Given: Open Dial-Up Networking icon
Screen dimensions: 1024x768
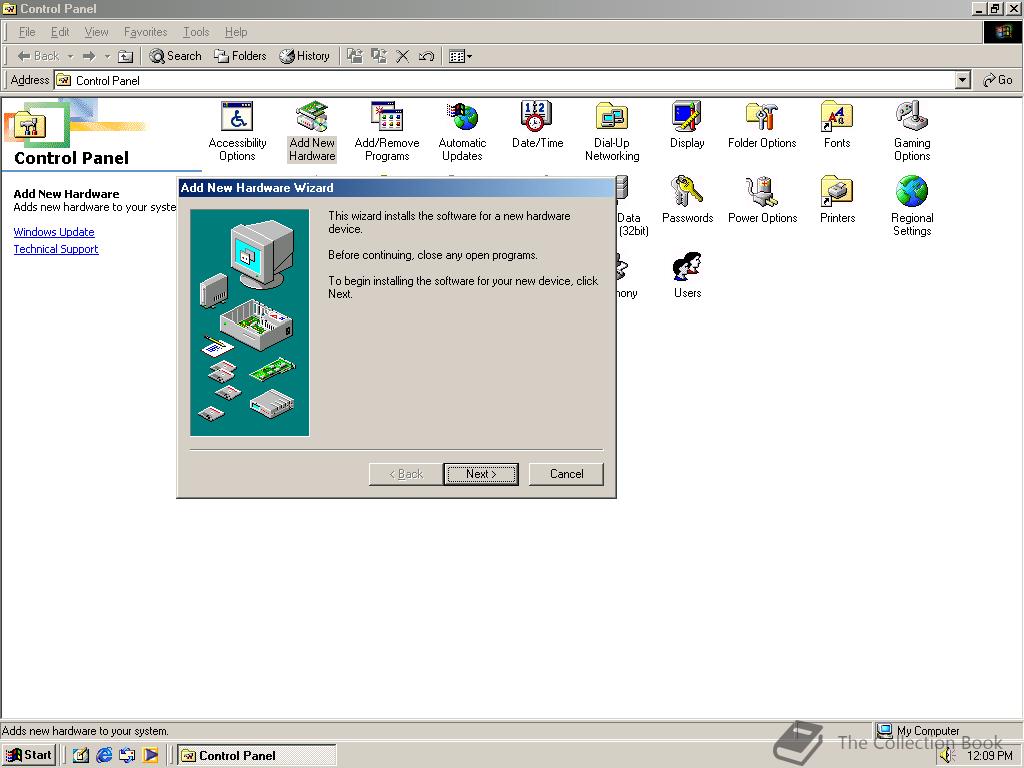Looking at the screenshot, I should pyautogui.click(x=612, y=131).
